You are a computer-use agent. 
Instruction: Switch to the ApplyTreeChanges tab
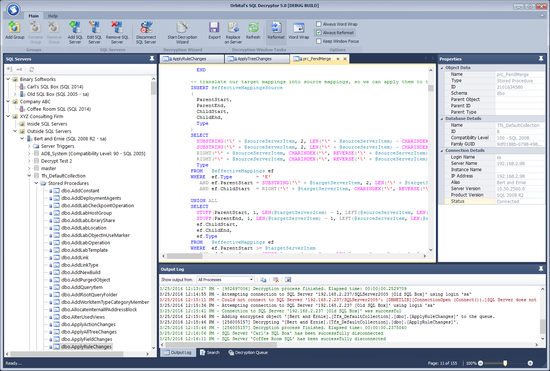point(257,59)
